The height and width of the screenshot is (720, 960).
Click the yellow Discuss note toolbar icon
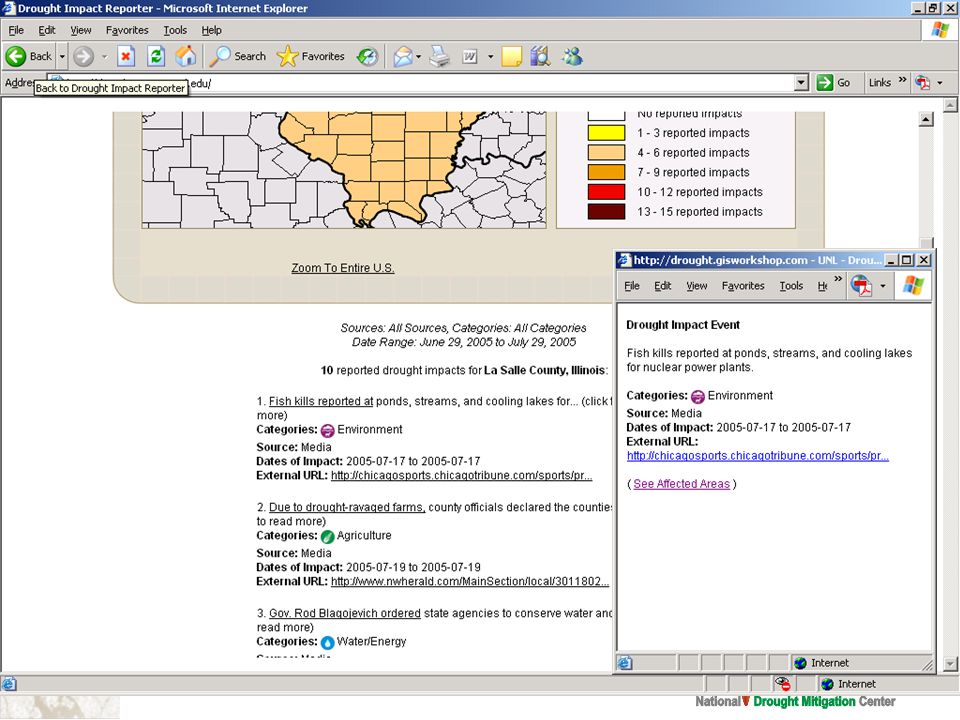(511, 56)
